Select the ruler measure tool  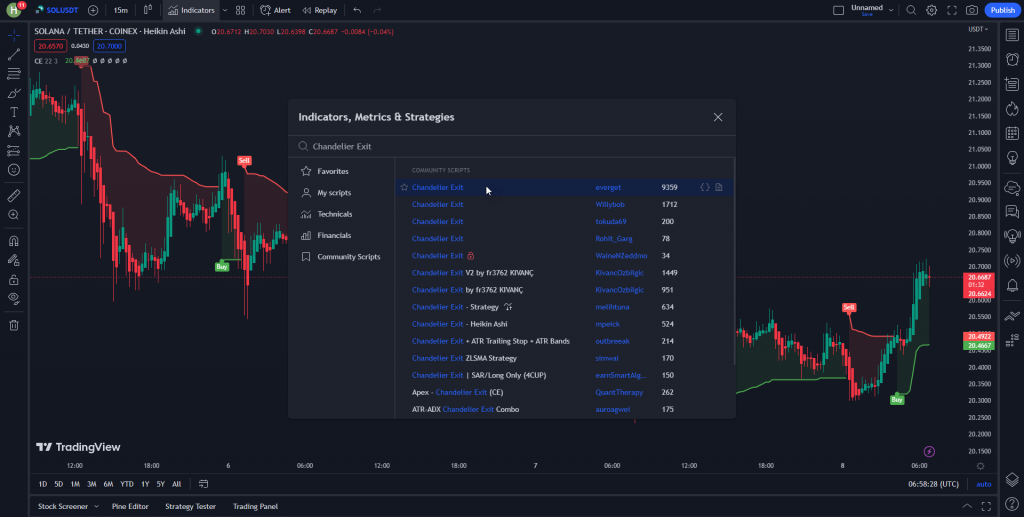point(14,195)
